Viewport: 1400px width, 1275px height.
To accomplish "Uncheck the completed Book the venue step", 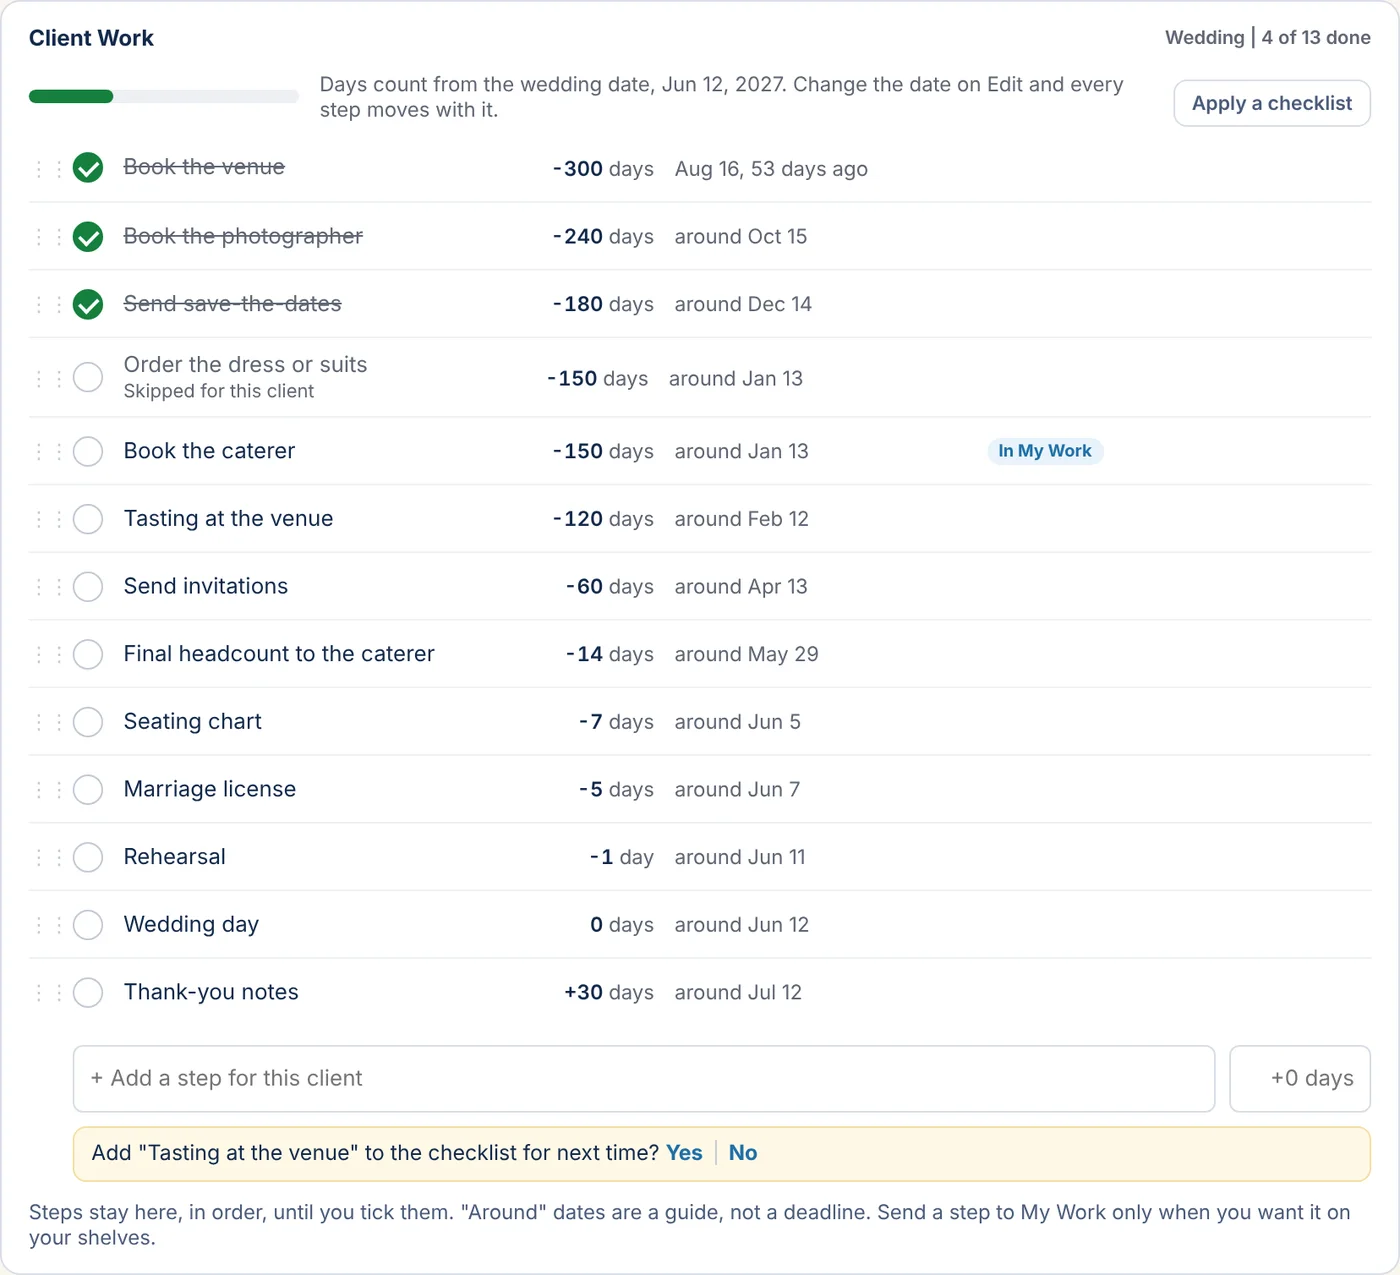I will point(88,168).
